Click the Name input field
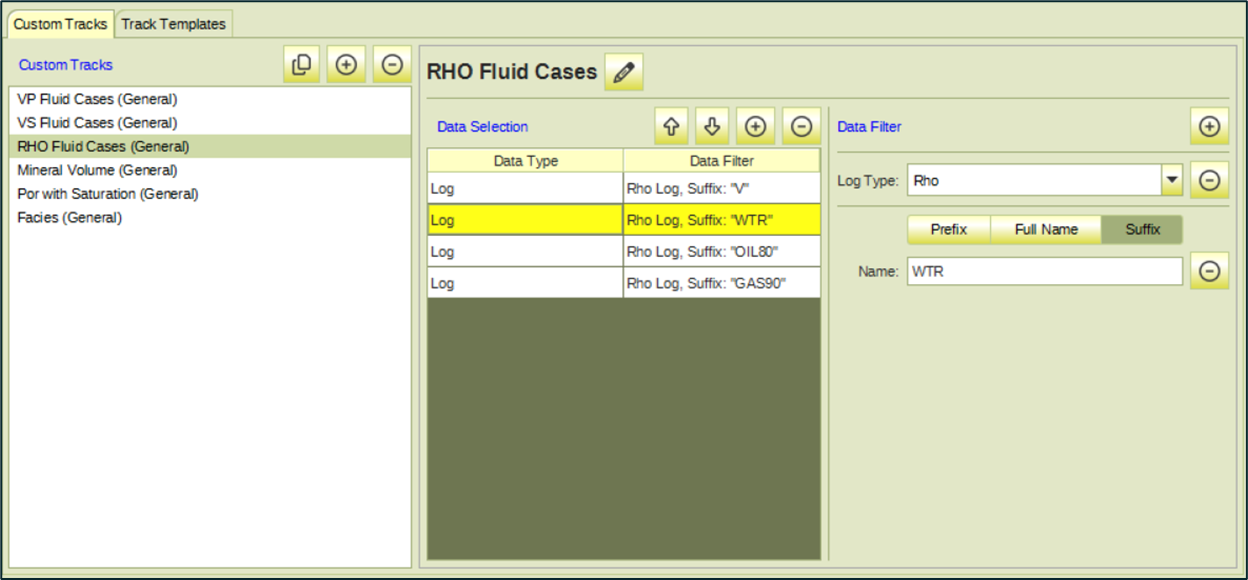 [1044, 271]
